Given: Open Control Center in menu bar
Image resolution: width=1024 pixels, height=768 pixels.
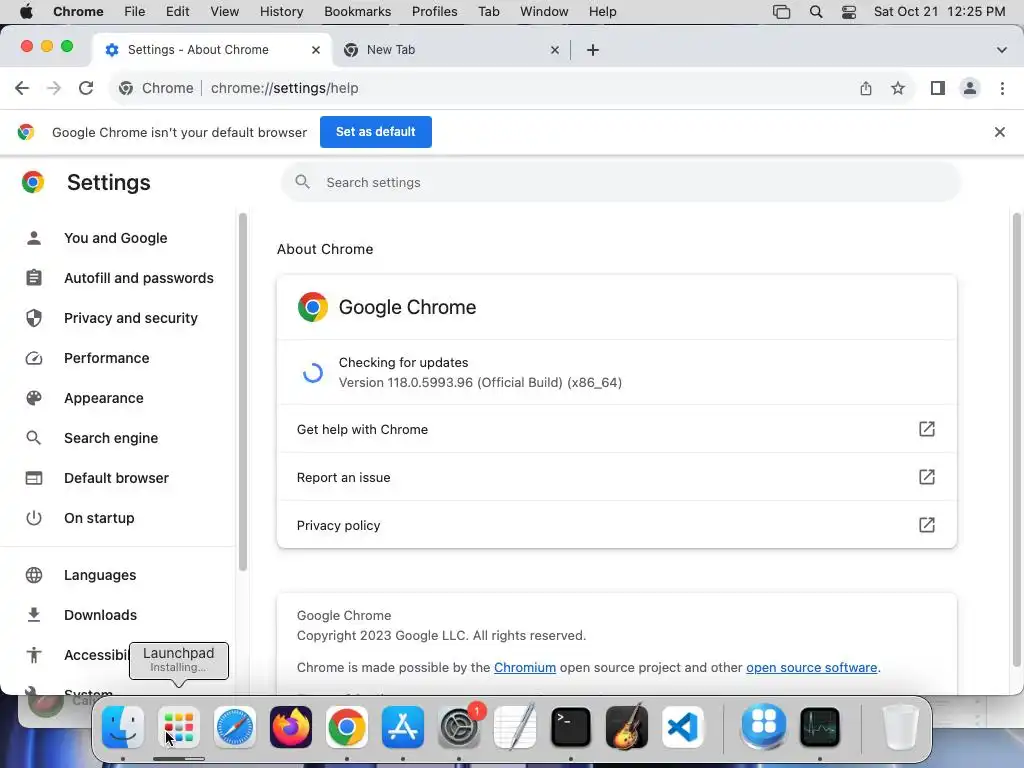Looking at the screenshot, I should [x=849, y=12].
